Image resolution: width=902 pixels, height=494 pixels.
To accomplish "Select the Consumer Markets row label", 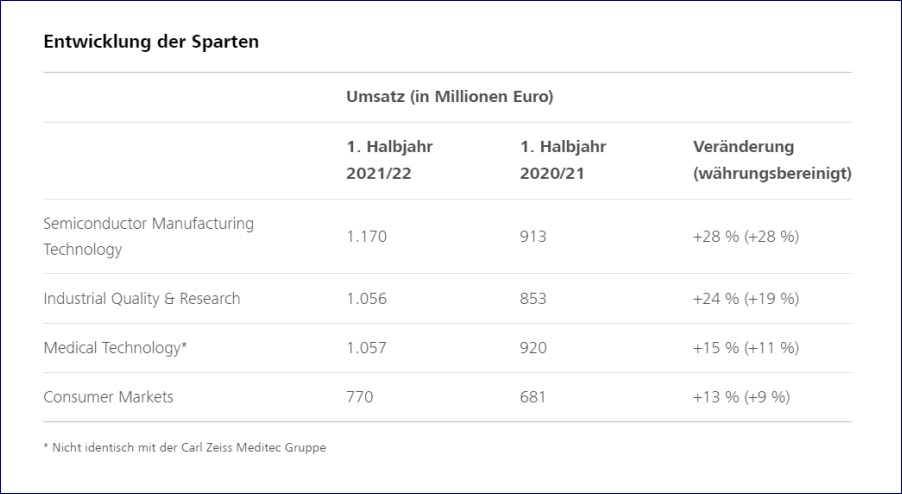I will (x=108, y=397).
